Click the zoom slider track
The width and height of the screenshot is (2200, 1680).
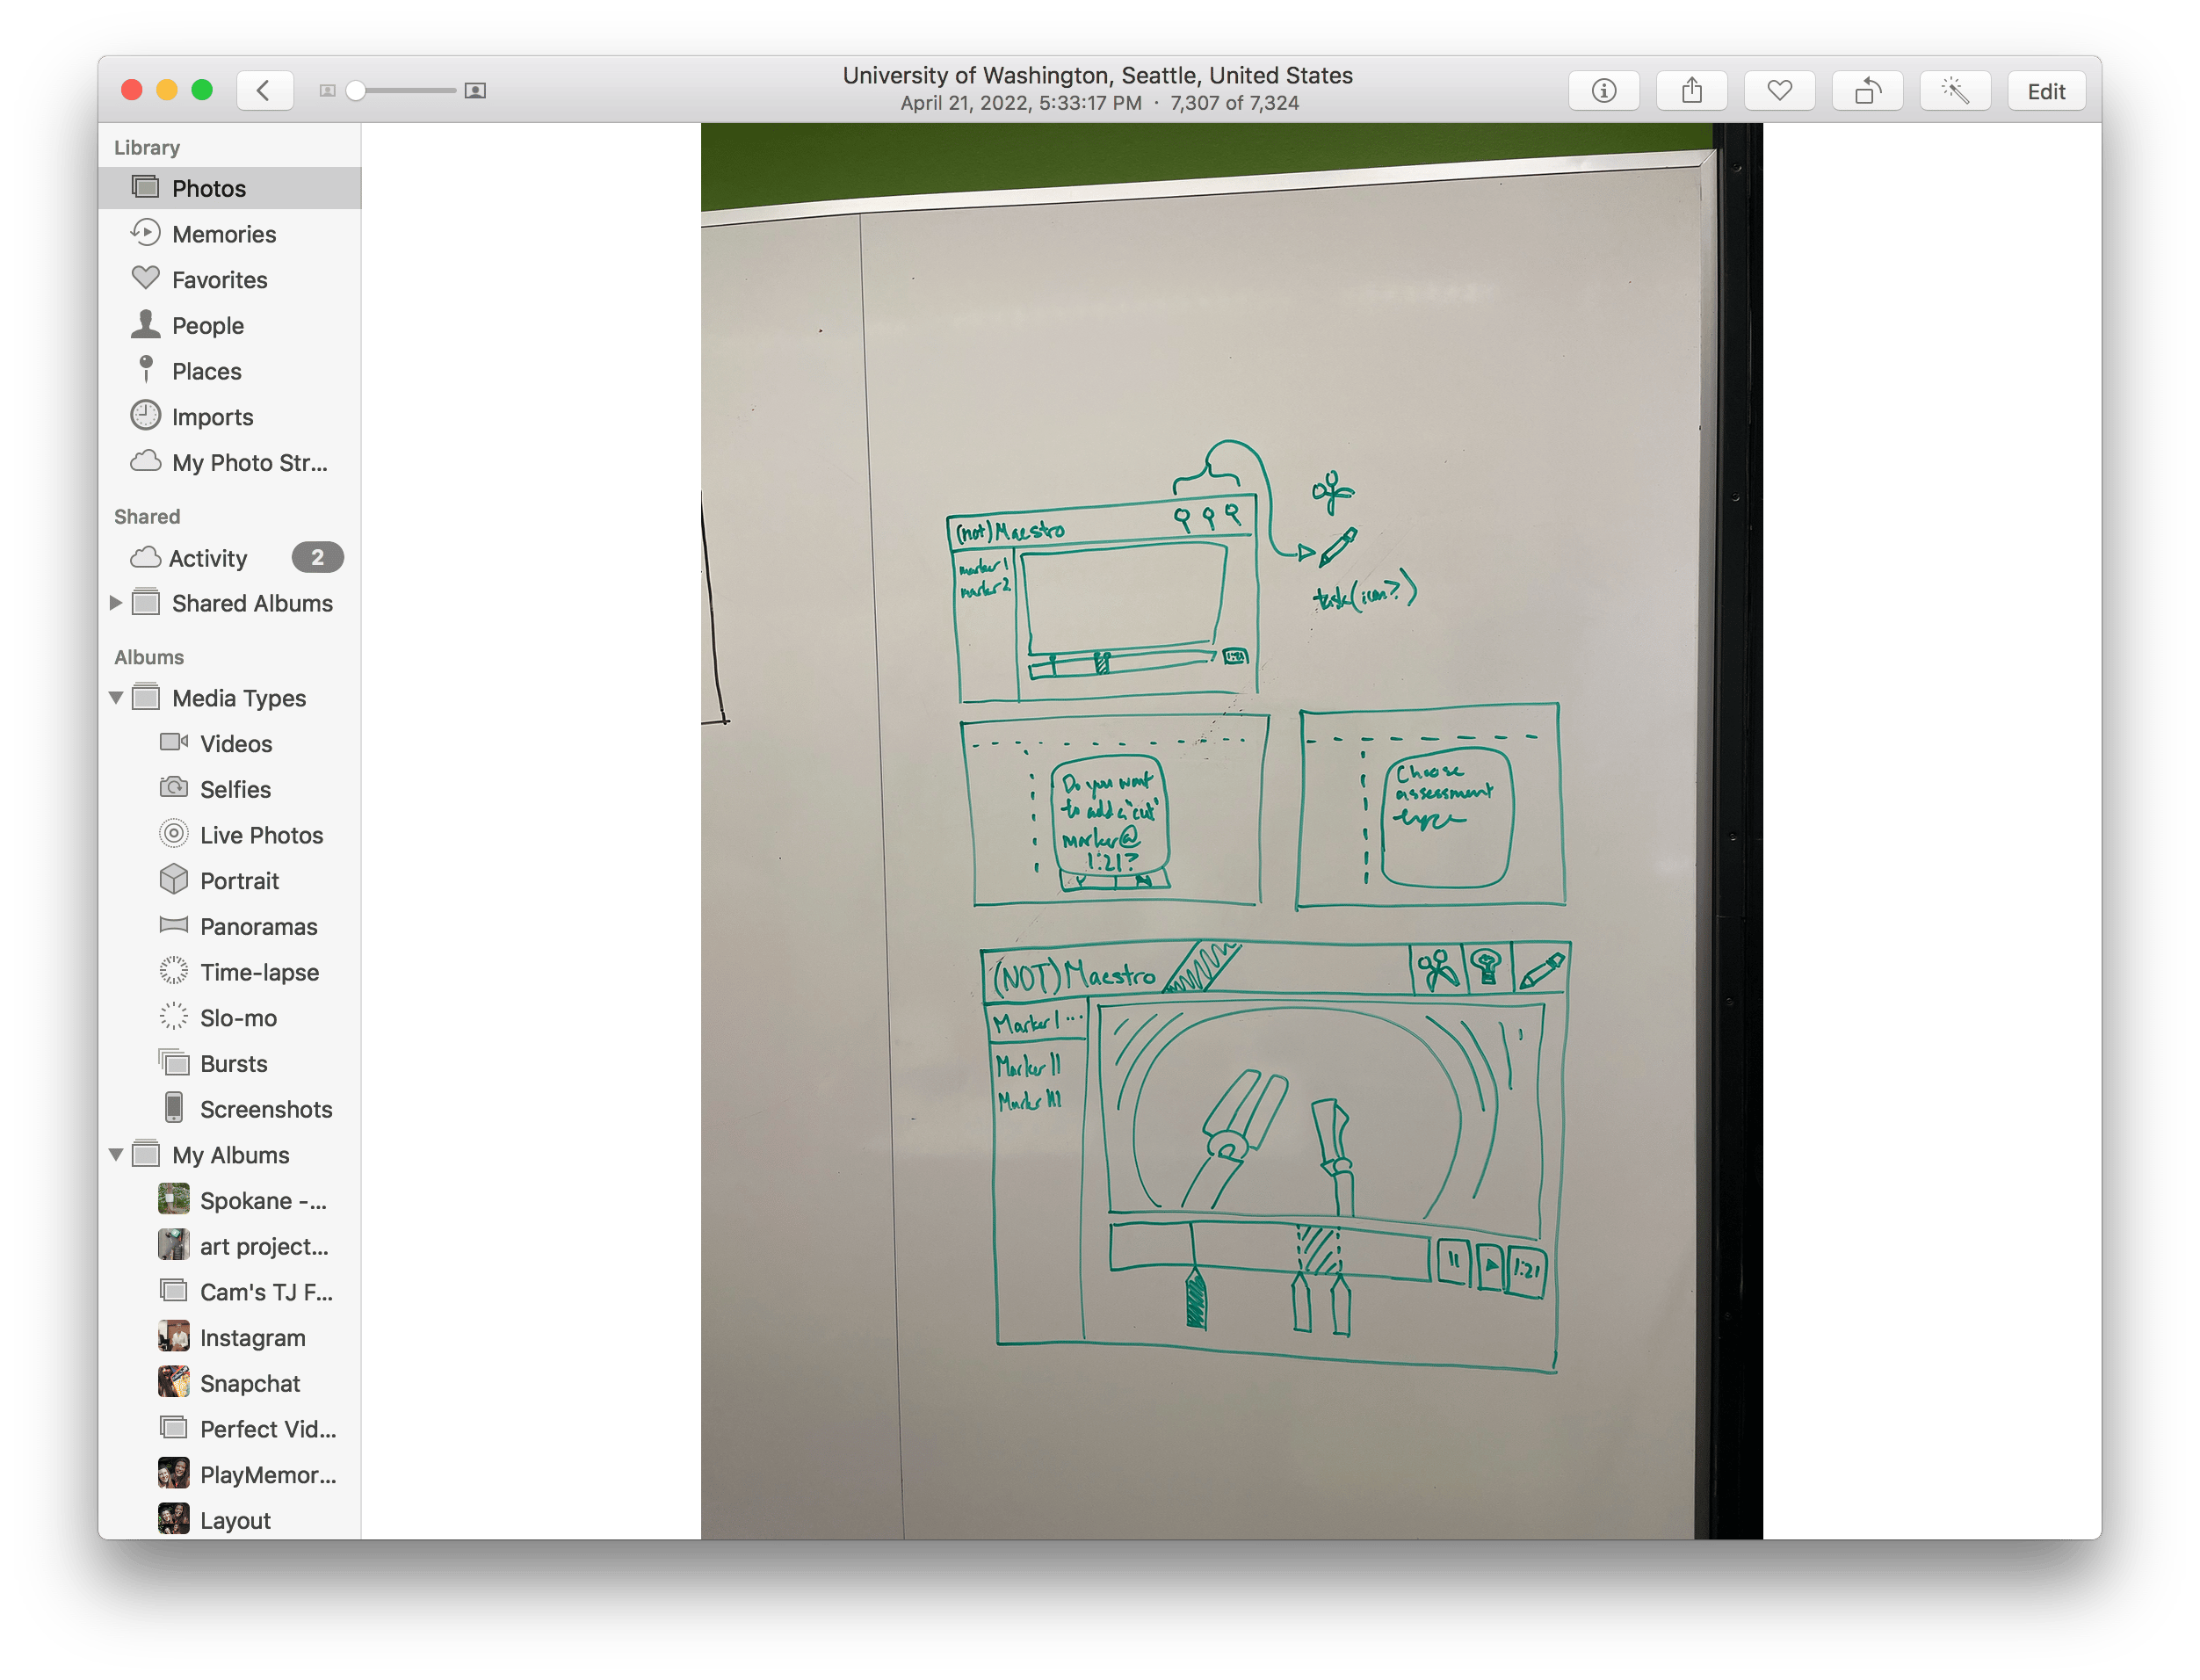click(x=410, y=91)
